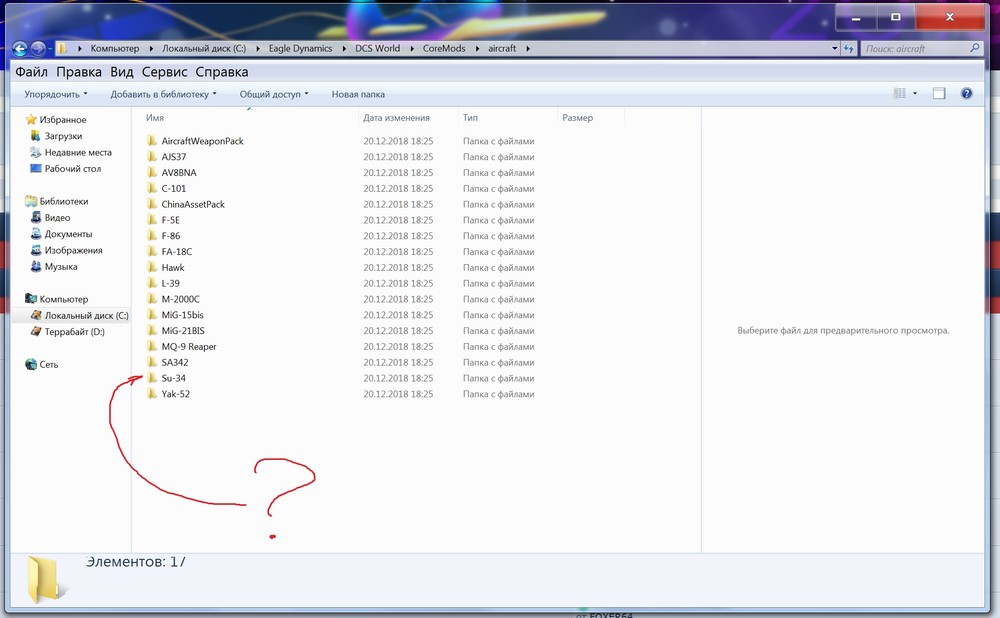1000x618 pixels.
Task: Open Рабочий стол in sidebar
Action: [x=73, y=169]
